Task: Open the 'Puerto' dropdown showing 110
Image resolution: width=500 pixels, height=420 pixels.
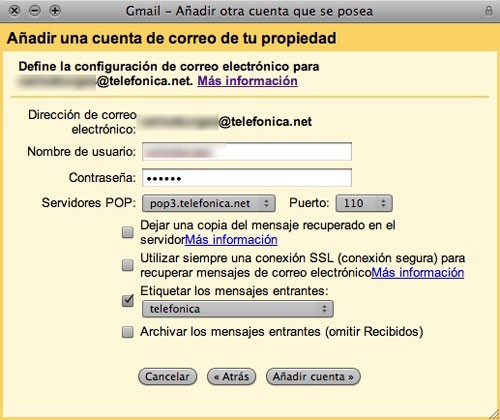Action: point(364,203)
